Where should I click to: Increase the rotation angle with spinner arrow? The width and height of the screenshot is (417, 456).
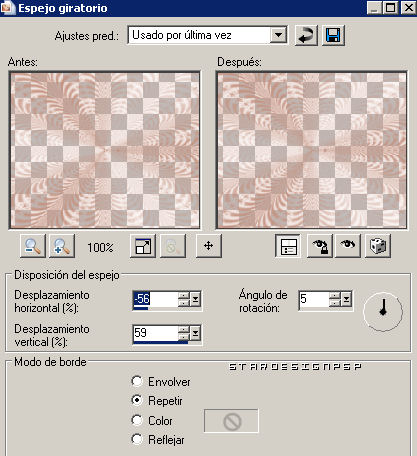[335, 295]
